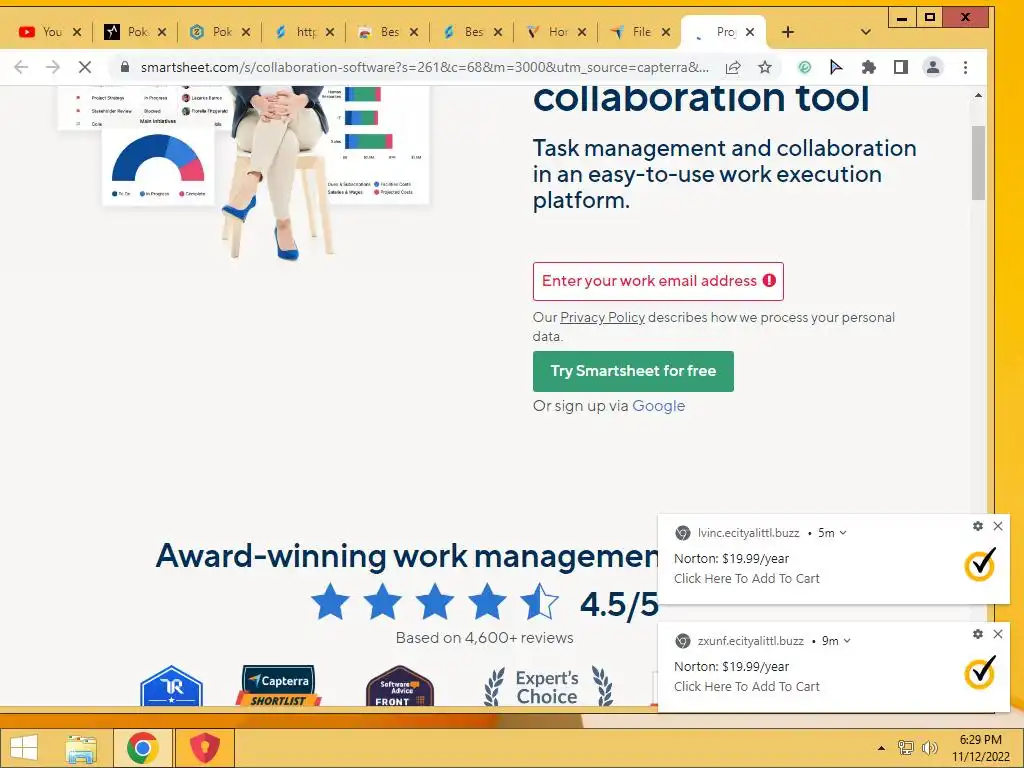Click the Capterra Shortlist badge

click(x=279, y=686)
